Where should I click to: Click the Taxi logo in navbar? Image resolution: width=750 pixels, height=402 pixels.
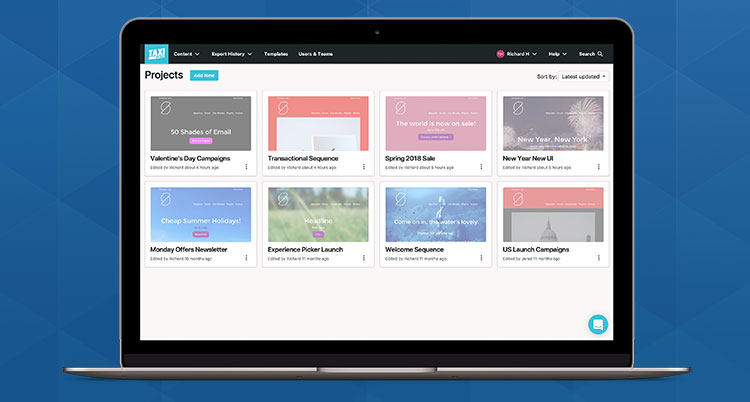tap(155, 54)
